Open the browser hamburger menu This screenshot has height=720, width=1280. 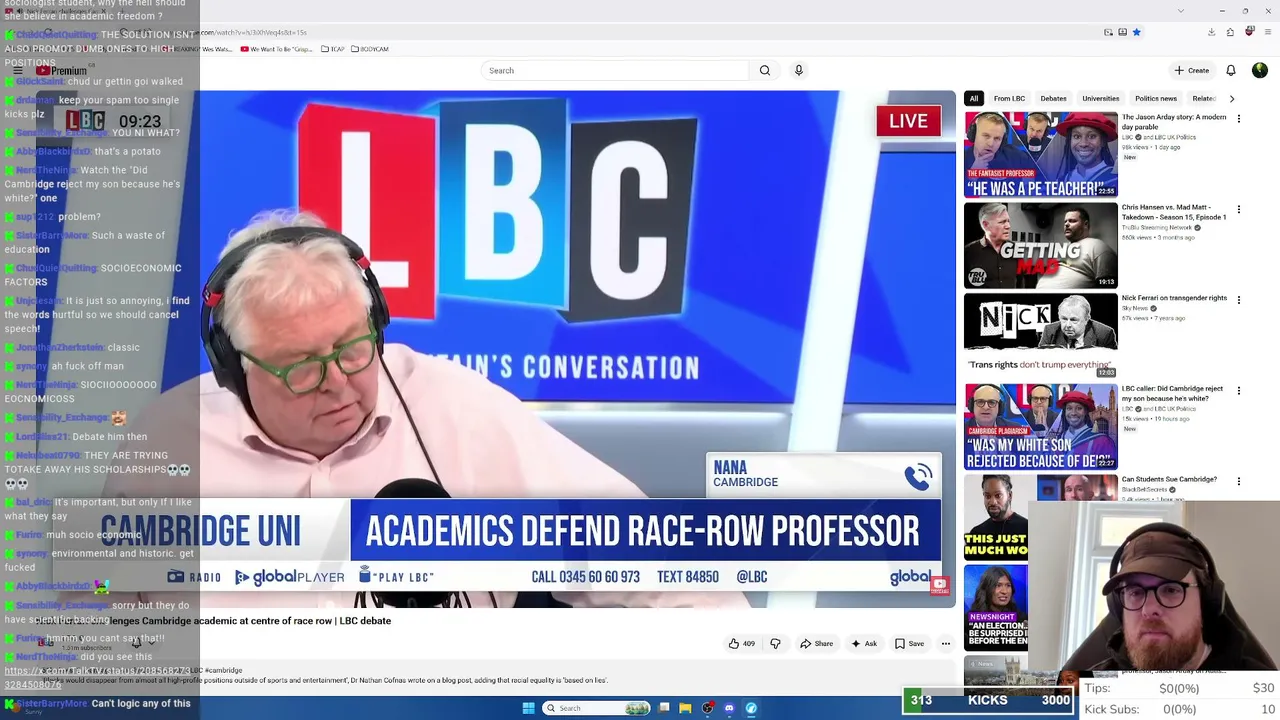click(1267, 32)
